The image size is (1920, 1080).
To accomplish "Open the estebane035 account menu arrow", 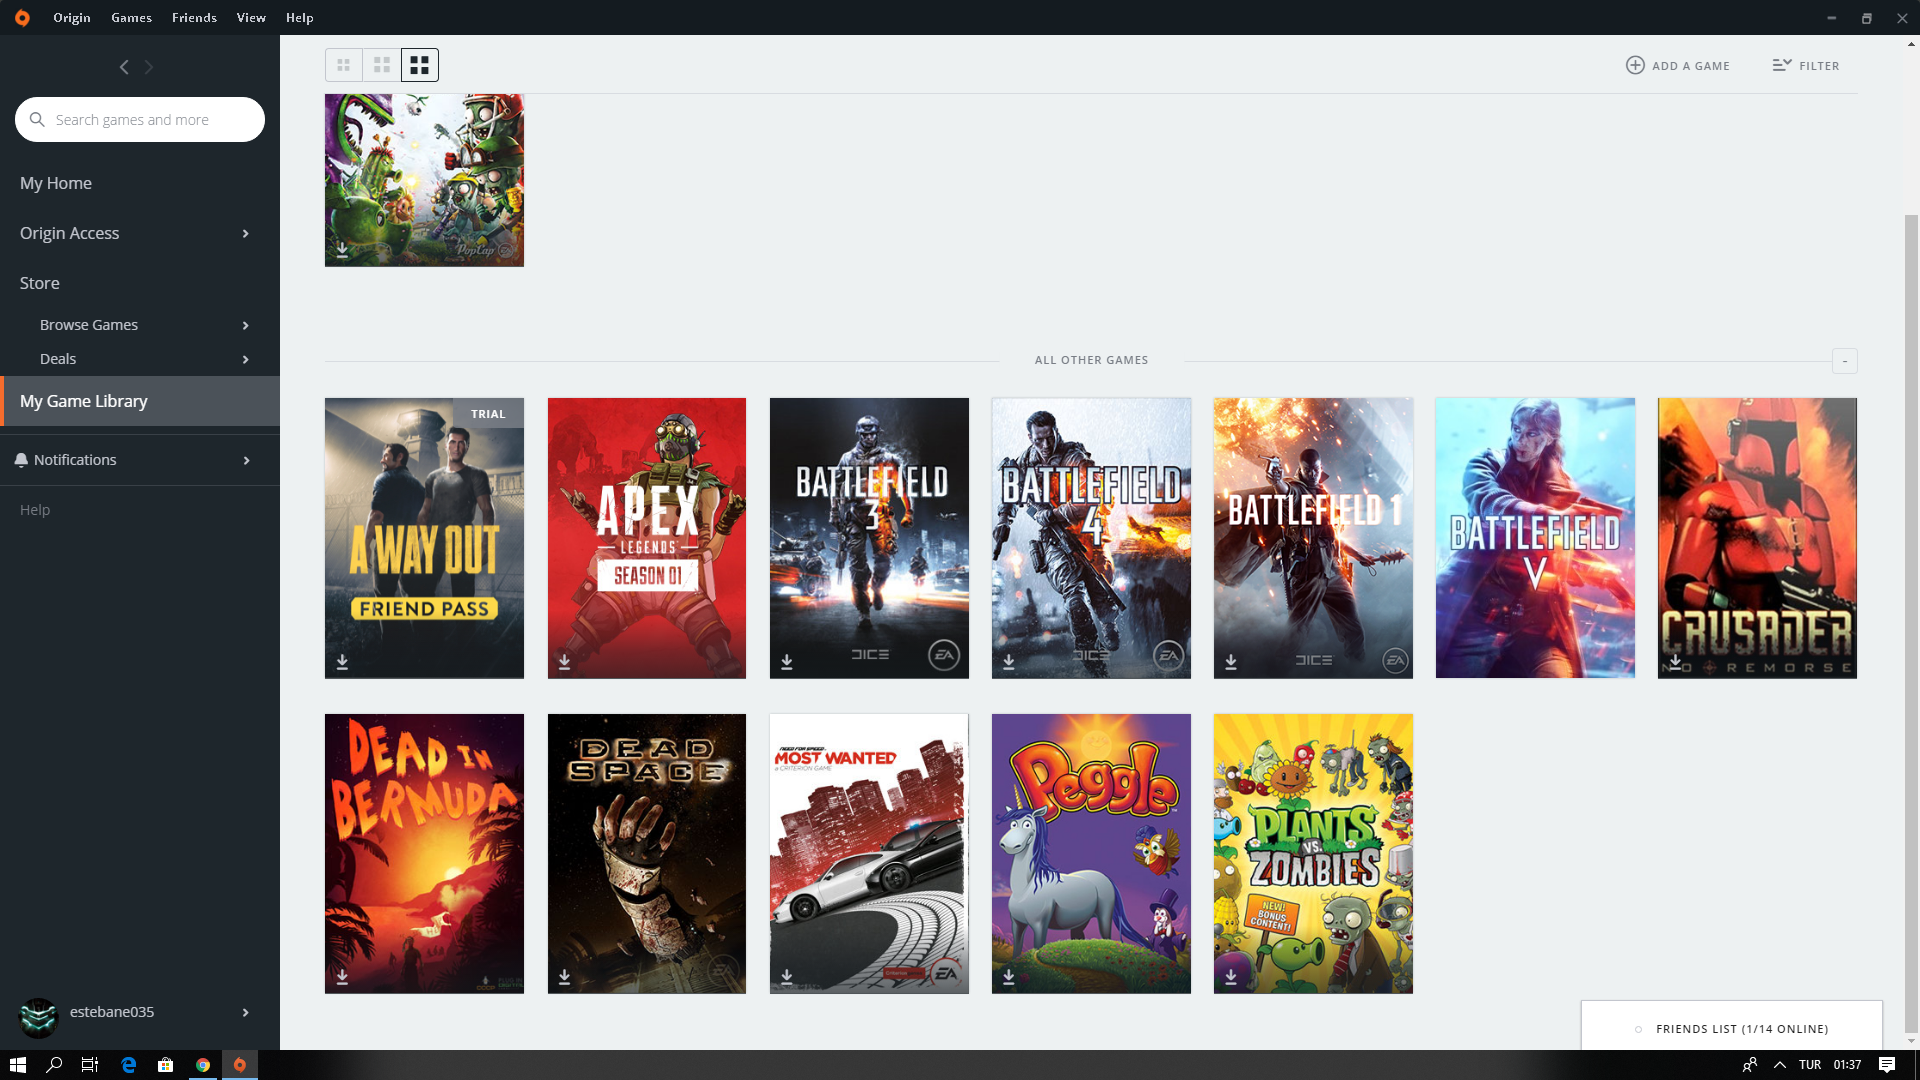I will click(x=245, y=1013).
